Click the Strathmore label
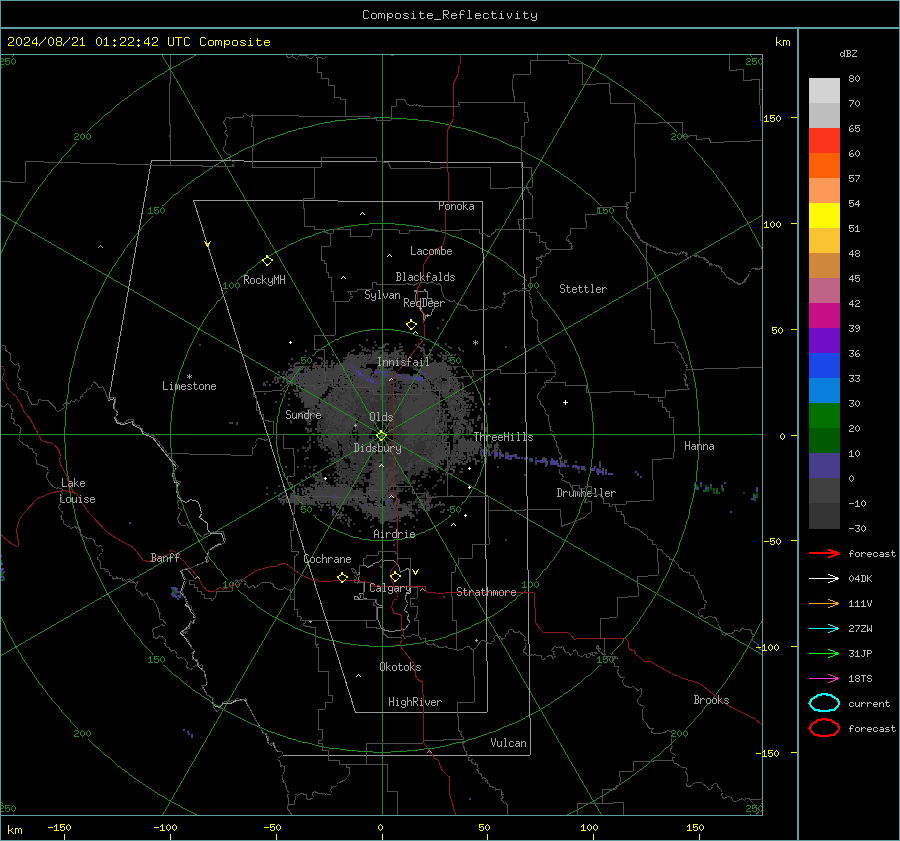The image size is (900, 841). pos(486,592)
